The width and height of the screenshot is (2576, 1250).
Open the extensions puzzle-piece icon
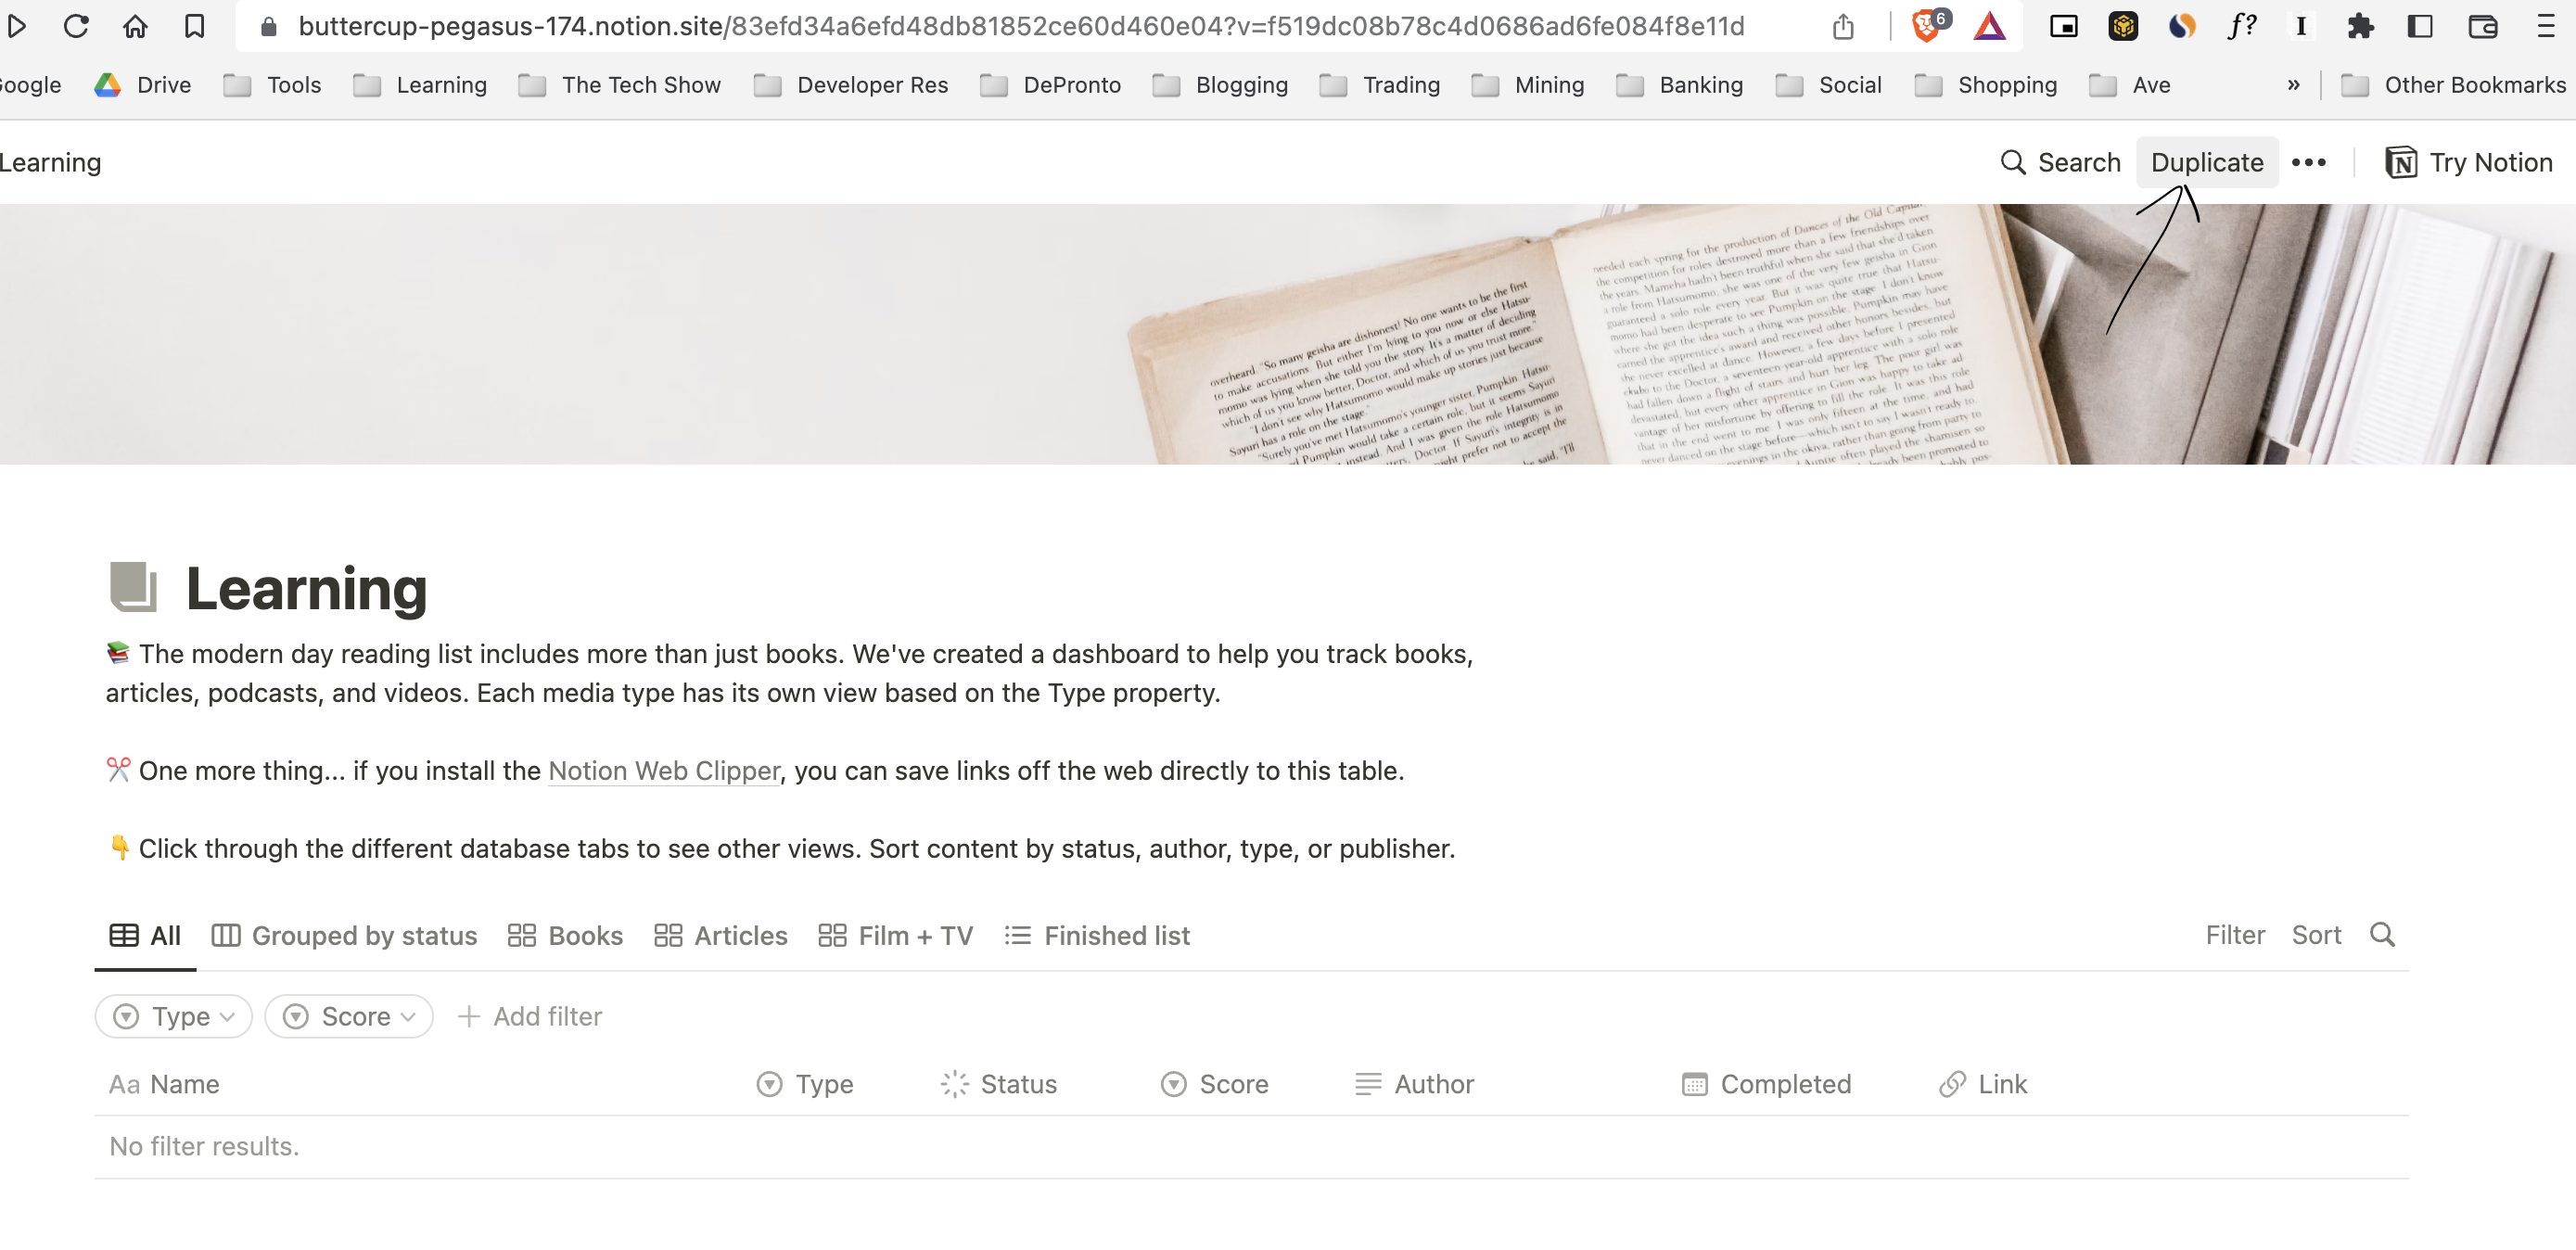(x=2360, y=26)
